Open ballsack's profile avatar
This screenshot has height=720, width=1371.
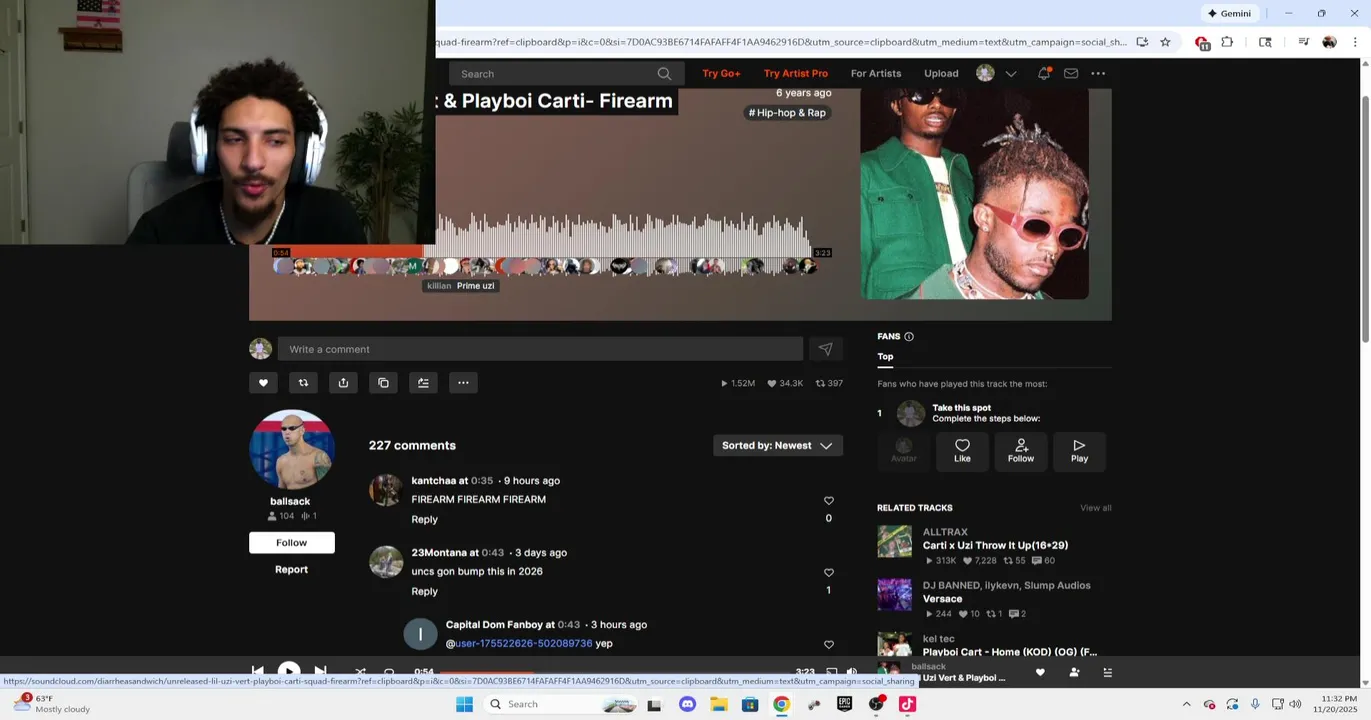click(291, 449)
